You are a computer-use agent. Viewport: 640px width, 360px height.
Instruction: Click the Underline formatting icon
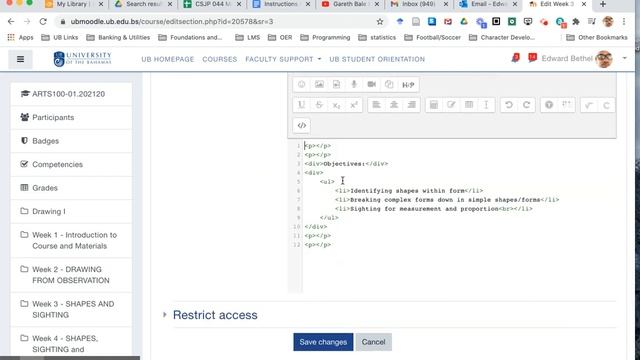click(x=301, y=105)
